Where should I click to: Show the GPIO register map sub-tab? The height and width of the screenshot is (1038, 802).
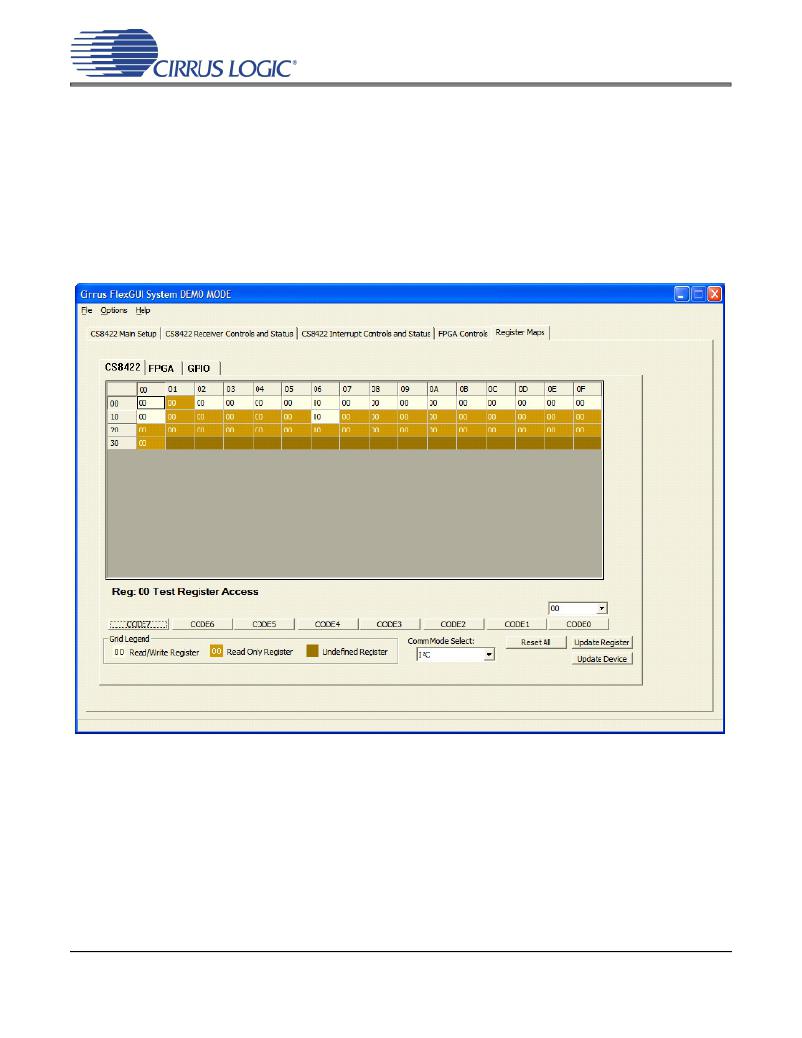point(199,369)
